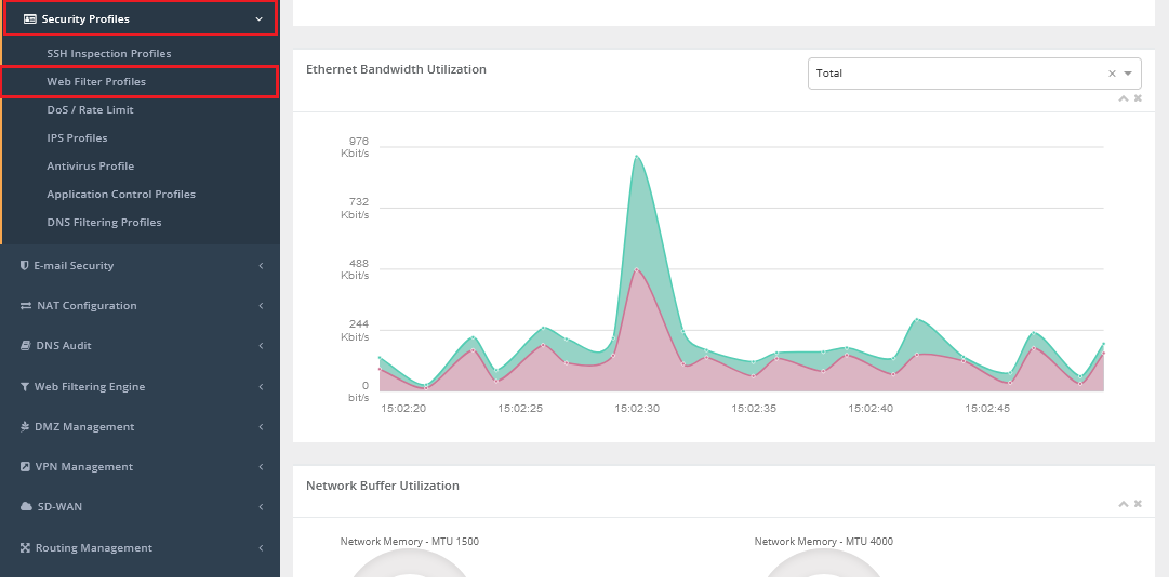Screen dimensions: 1169x577
Task: Collapse the Security Profiles menu chevron
Action: click(259, 19)
